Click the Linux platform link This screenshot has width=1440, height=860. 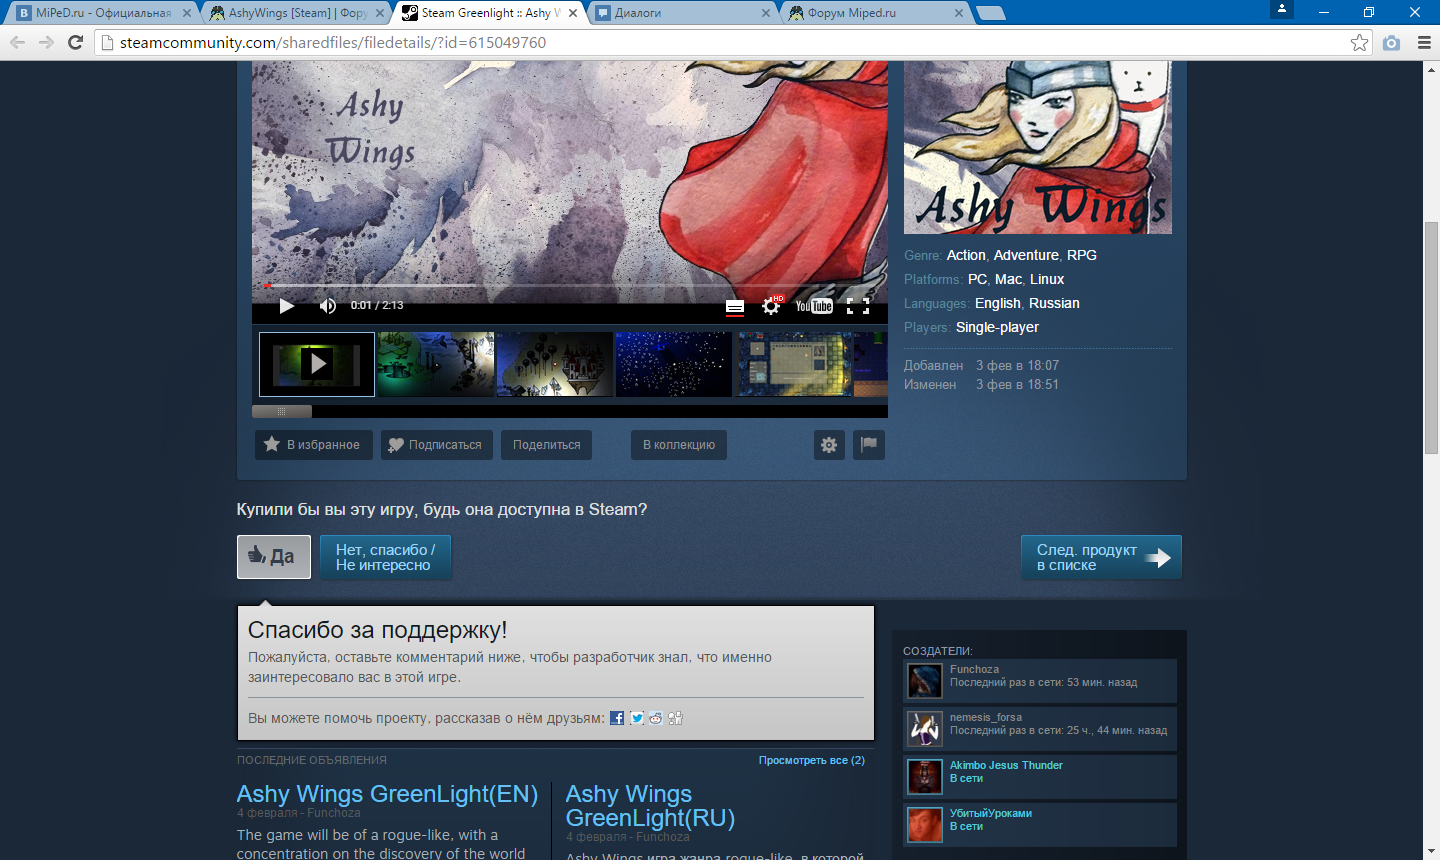[x=1047, y=279]
